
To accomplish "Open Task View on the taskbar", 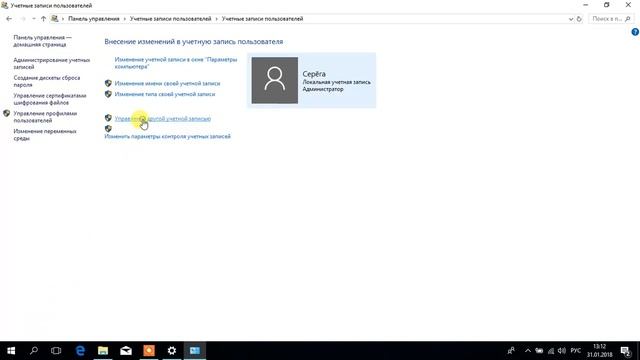I will coord(56,351).
